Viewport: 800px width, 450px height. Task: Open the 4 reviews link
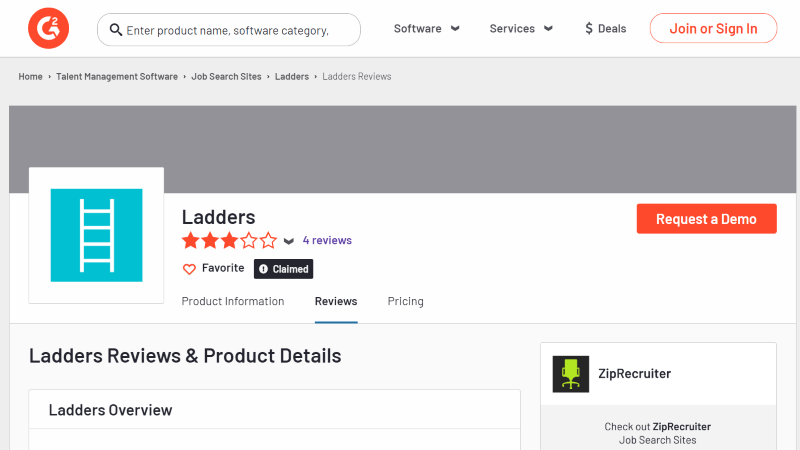(x=327, y=240)
